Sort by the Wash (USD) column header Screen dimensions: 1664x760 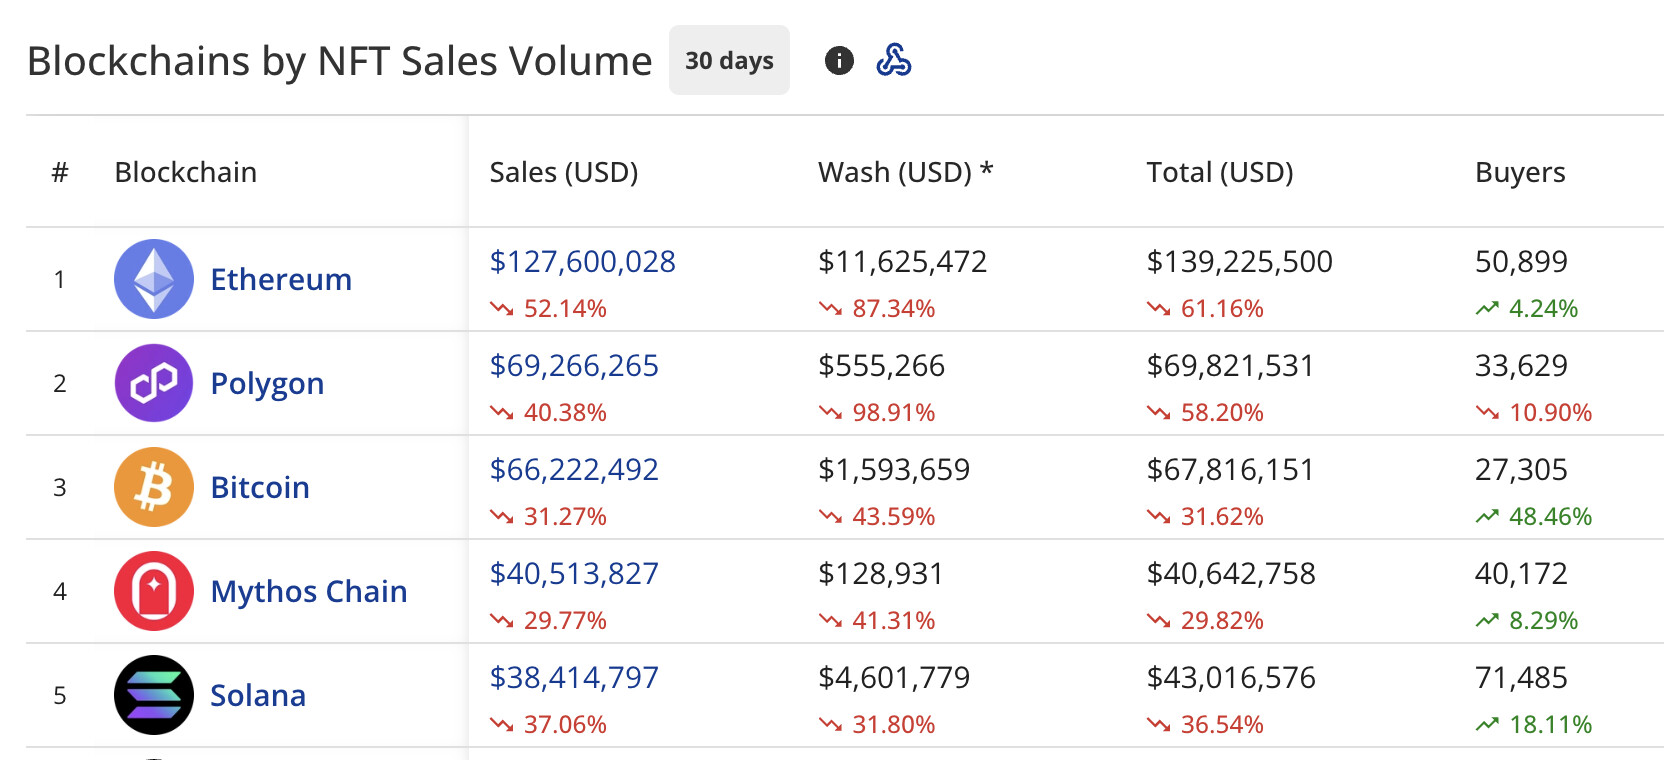pyautogui.click(x=906, y=173)
